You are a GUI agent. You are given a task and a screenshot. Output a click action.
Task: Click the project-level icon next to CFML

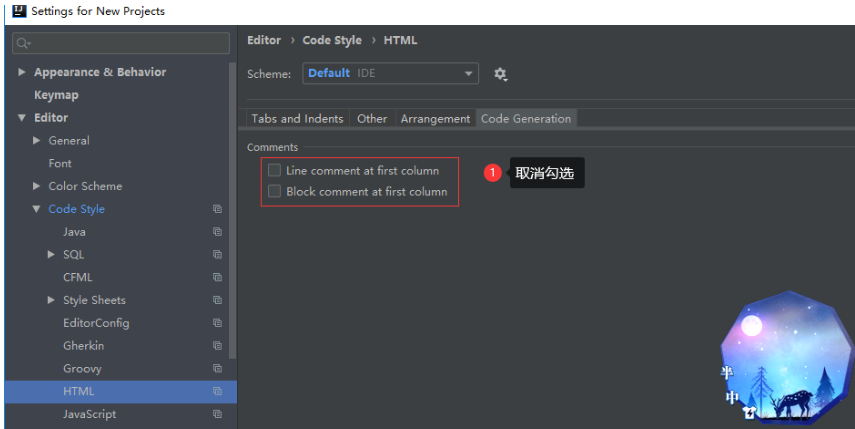point(217,277)
